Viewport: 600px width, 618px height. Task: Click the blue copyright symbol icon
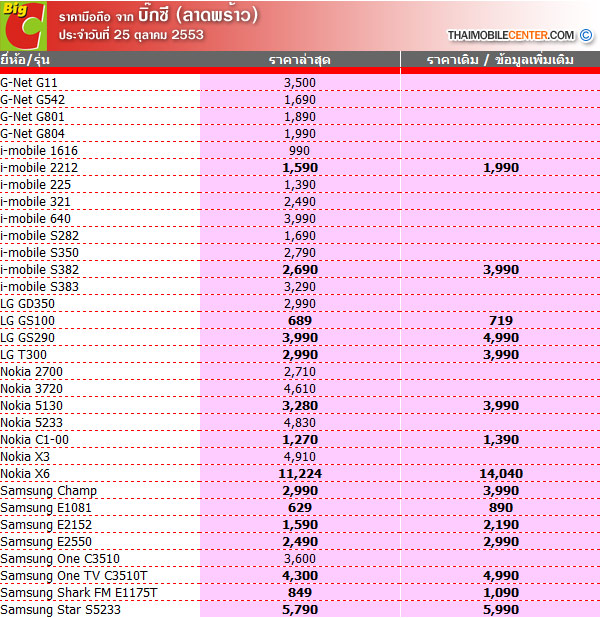click(586, 35)
